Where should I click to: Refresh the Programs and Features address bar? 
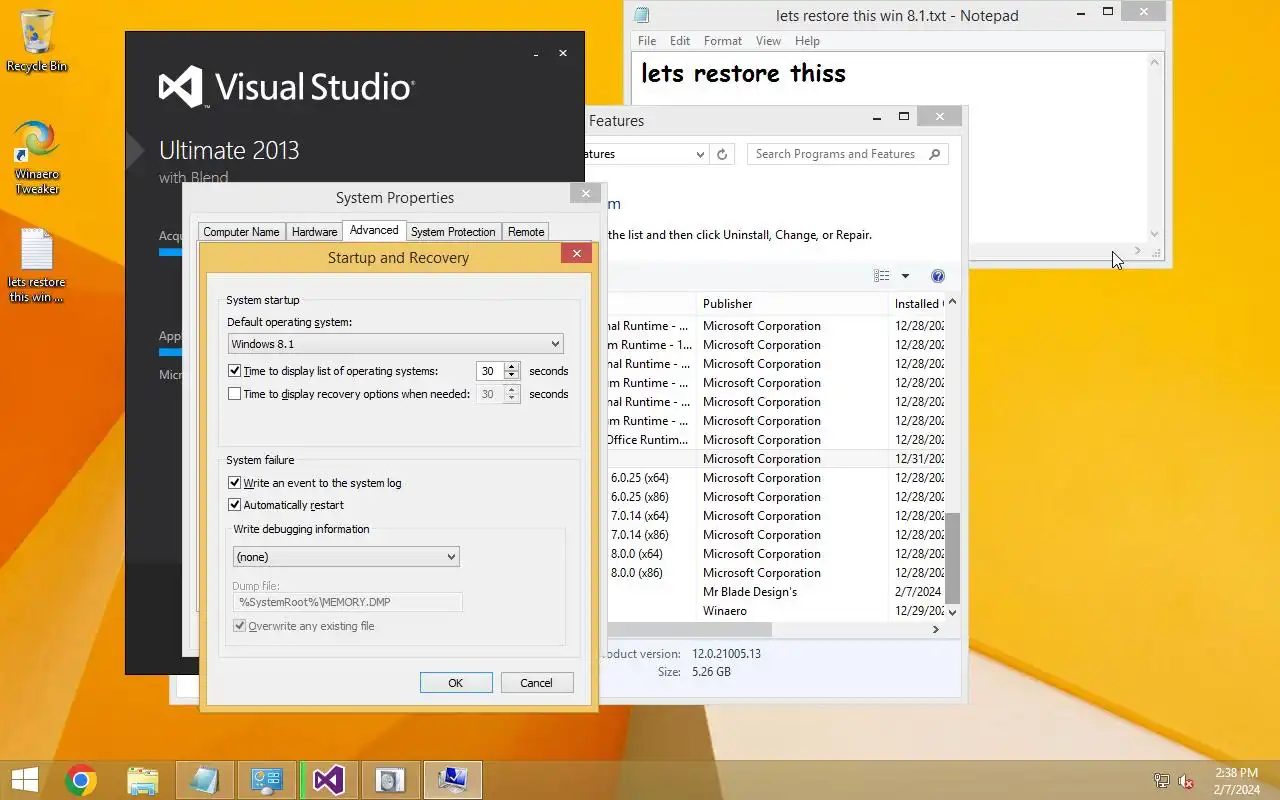click(x=722, y=154)
